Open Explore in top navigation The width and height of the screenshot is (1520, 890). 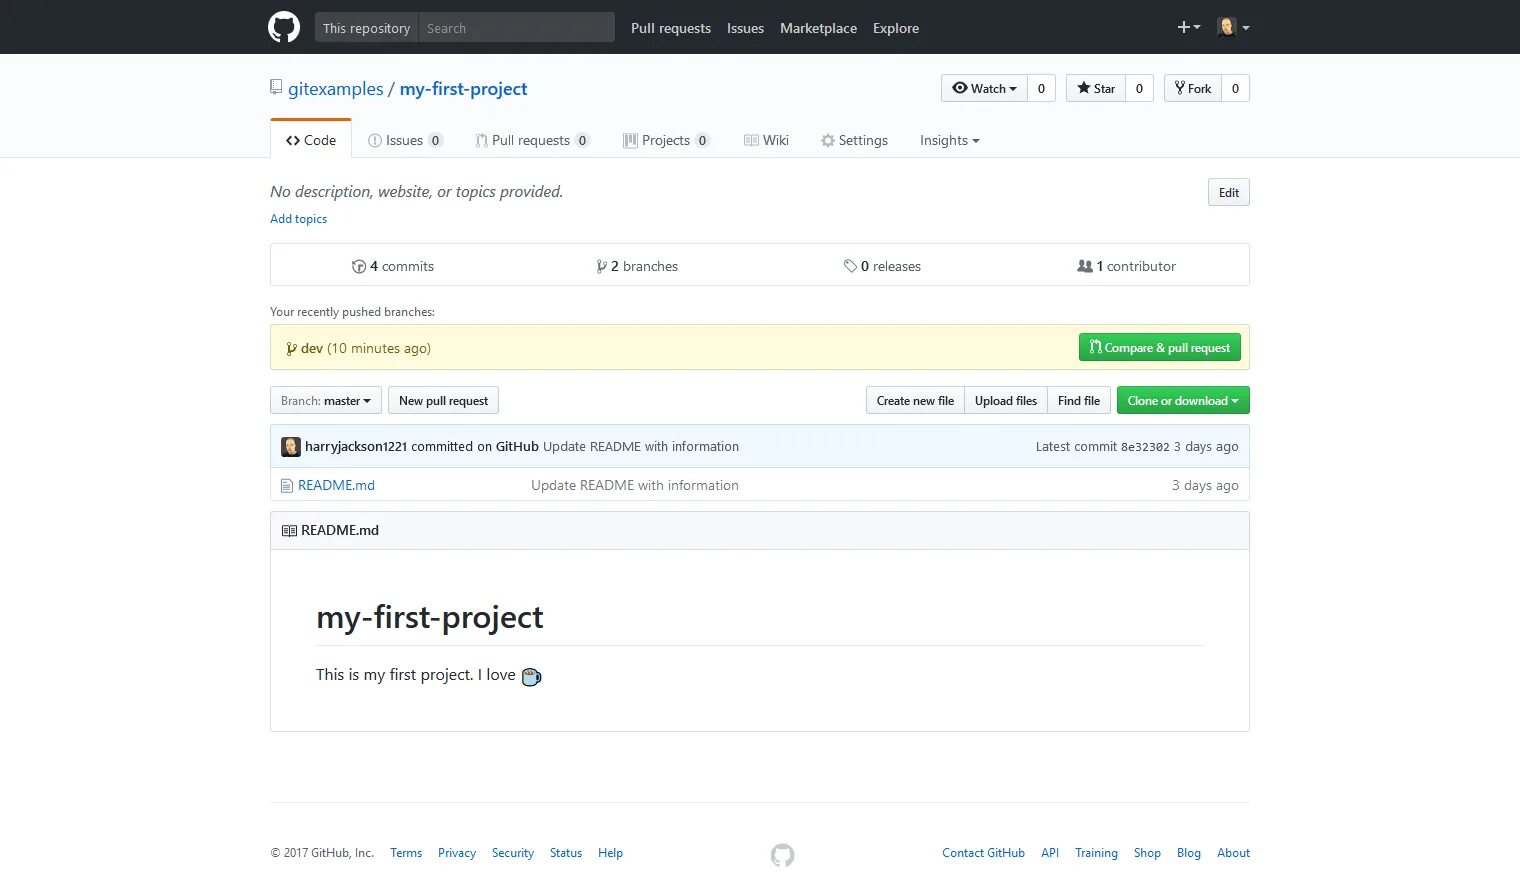point(896,28)
